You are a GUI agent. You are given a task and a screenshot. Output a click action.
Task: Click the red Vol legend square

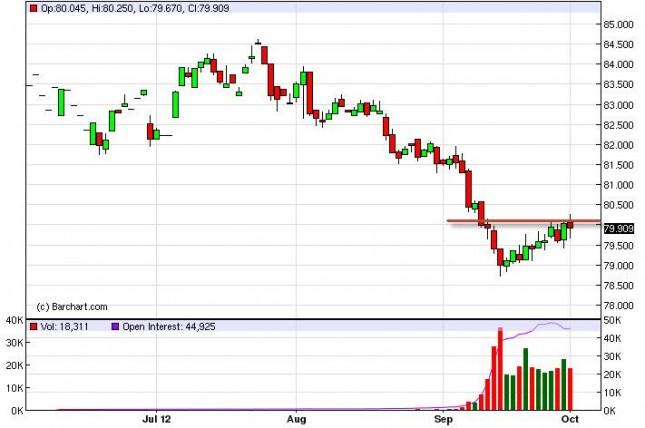pyautogui.click(x=34, y=326)
